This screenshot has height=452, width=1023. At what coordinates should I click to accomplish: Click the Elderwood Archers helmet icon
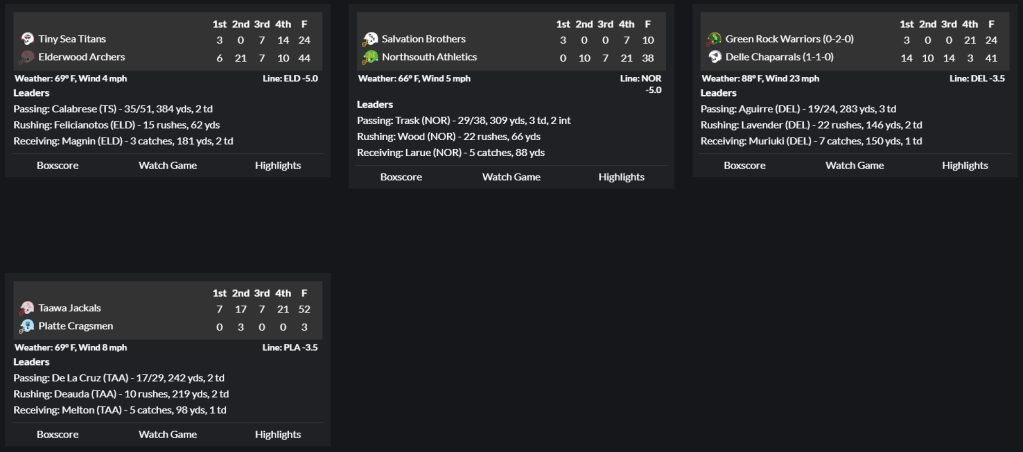[x=28, y=57]
